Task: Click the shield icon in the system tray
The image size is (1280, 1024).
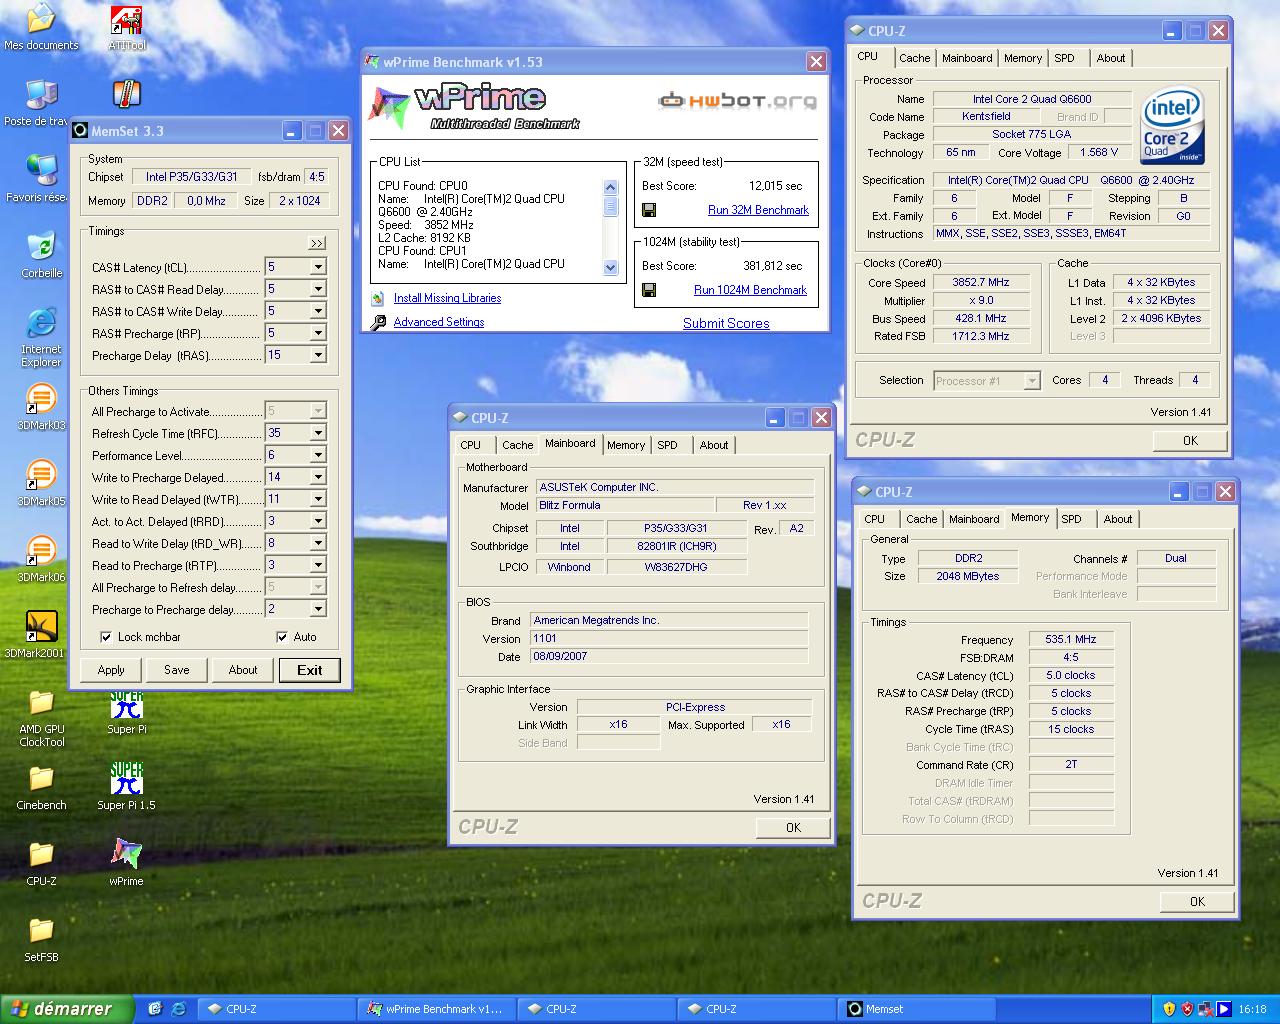Action: point(1168,1009)
